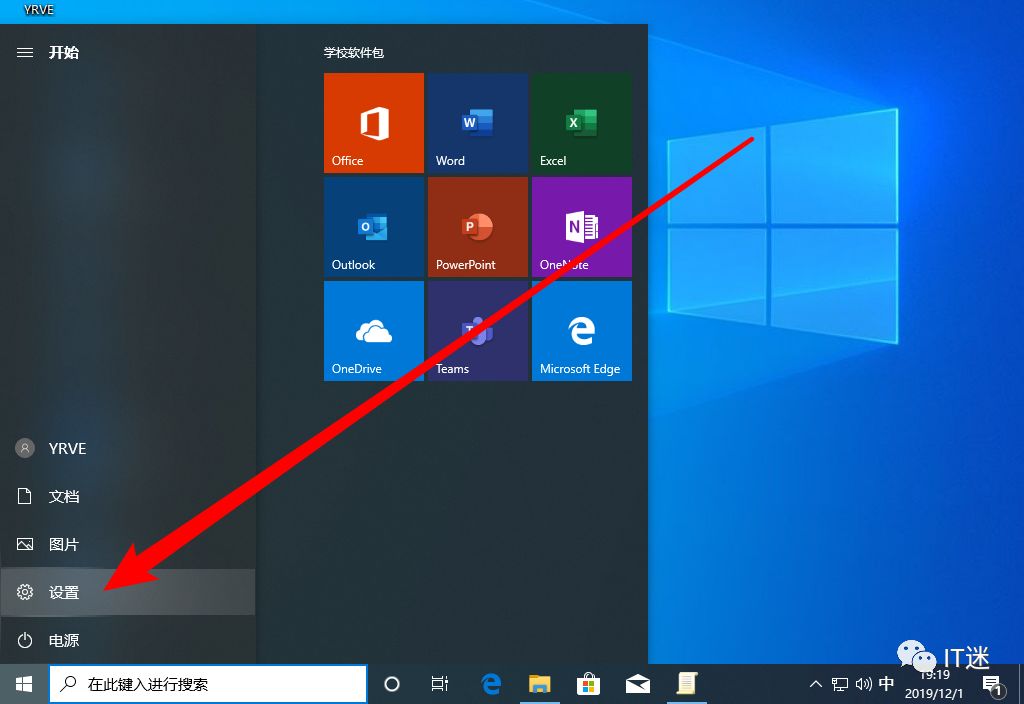Launch Edge from the taskbar
Viewport: 1024px width, 704px height.
point(490,684)
